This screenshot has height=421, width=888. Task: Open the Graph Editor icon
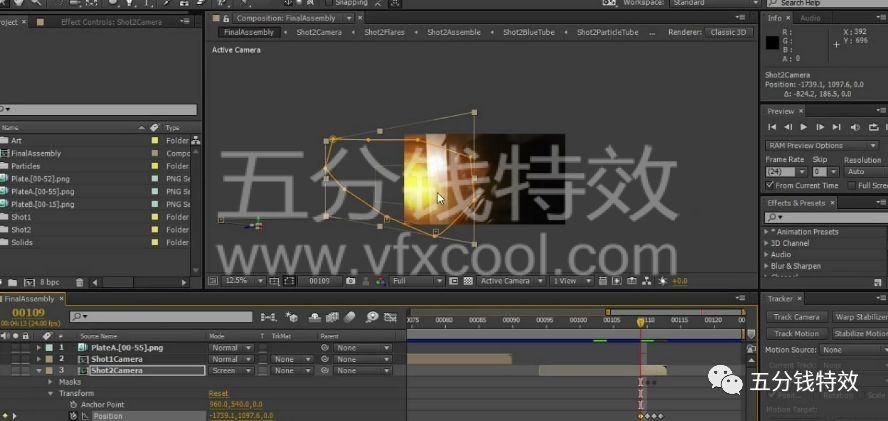tap(390, 317)
